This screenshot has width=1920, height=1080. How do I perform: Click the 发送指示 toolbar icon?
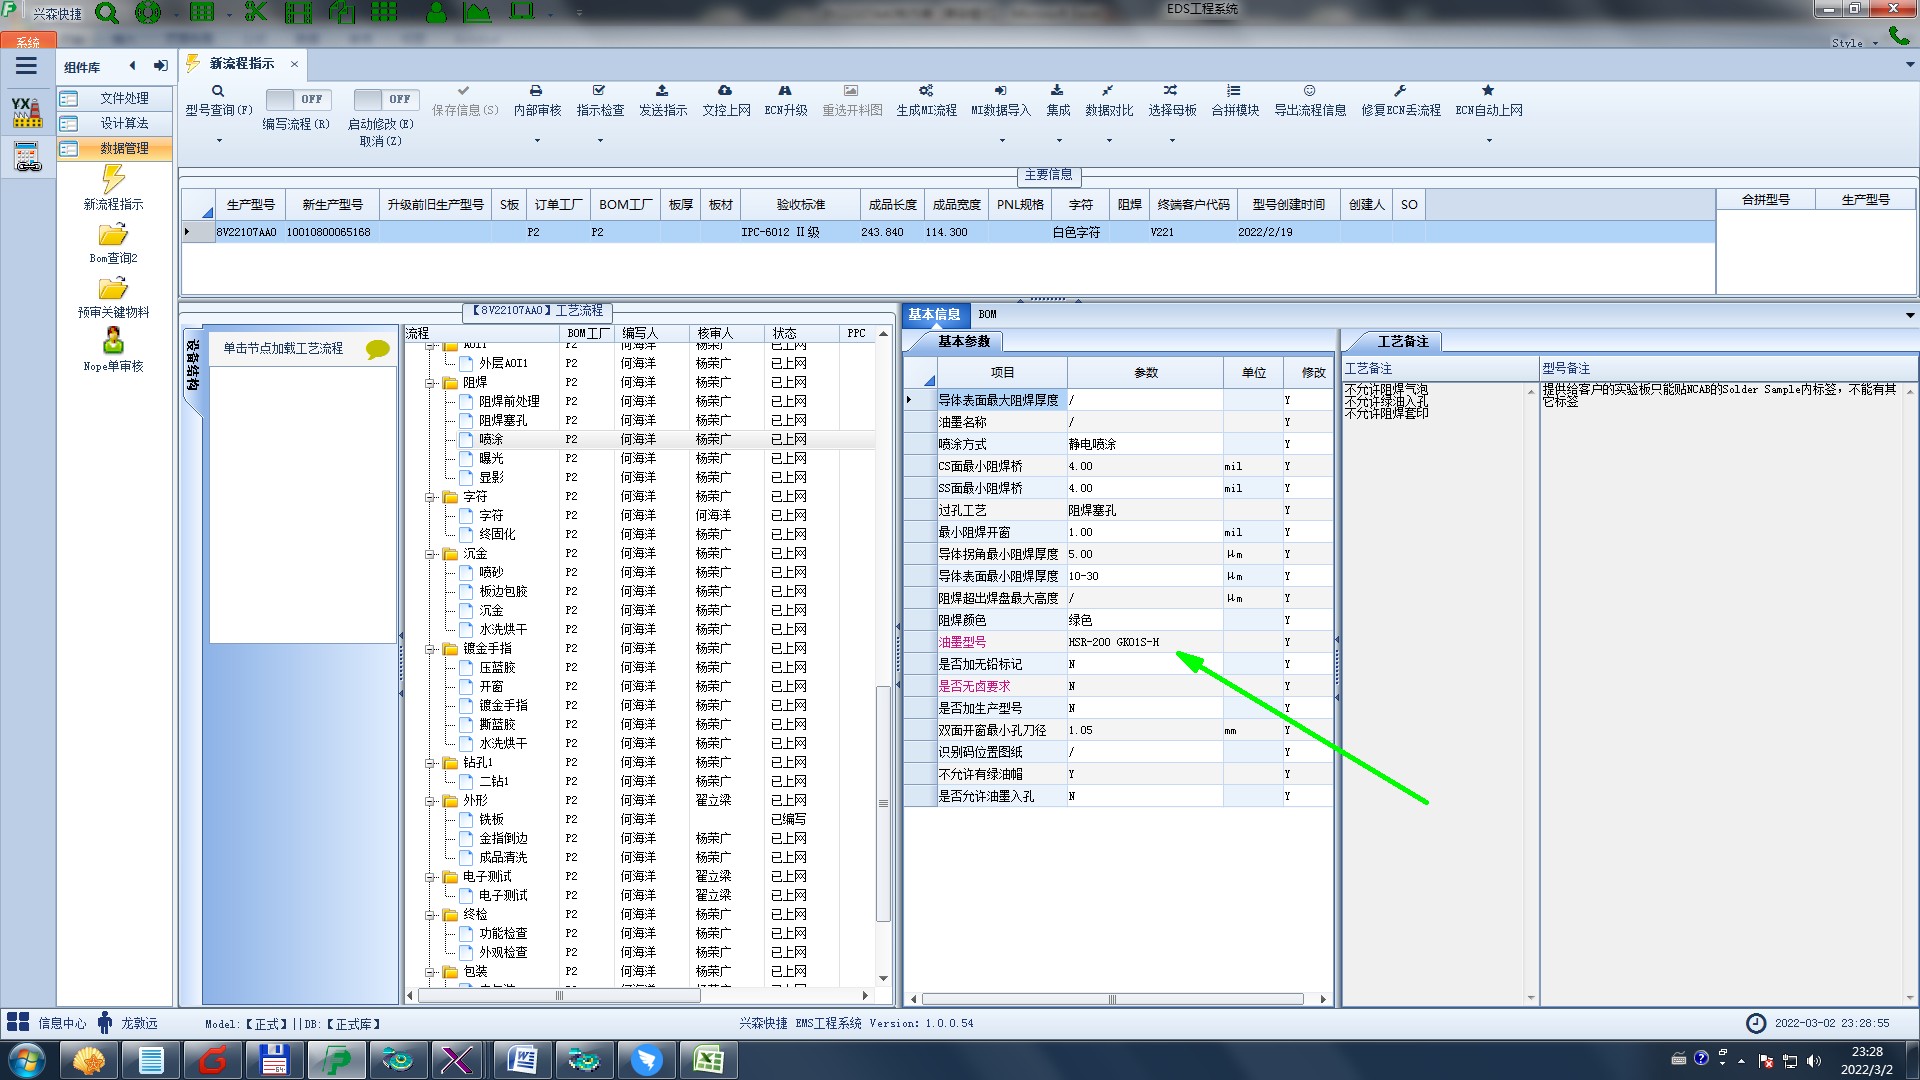point(662,91)
